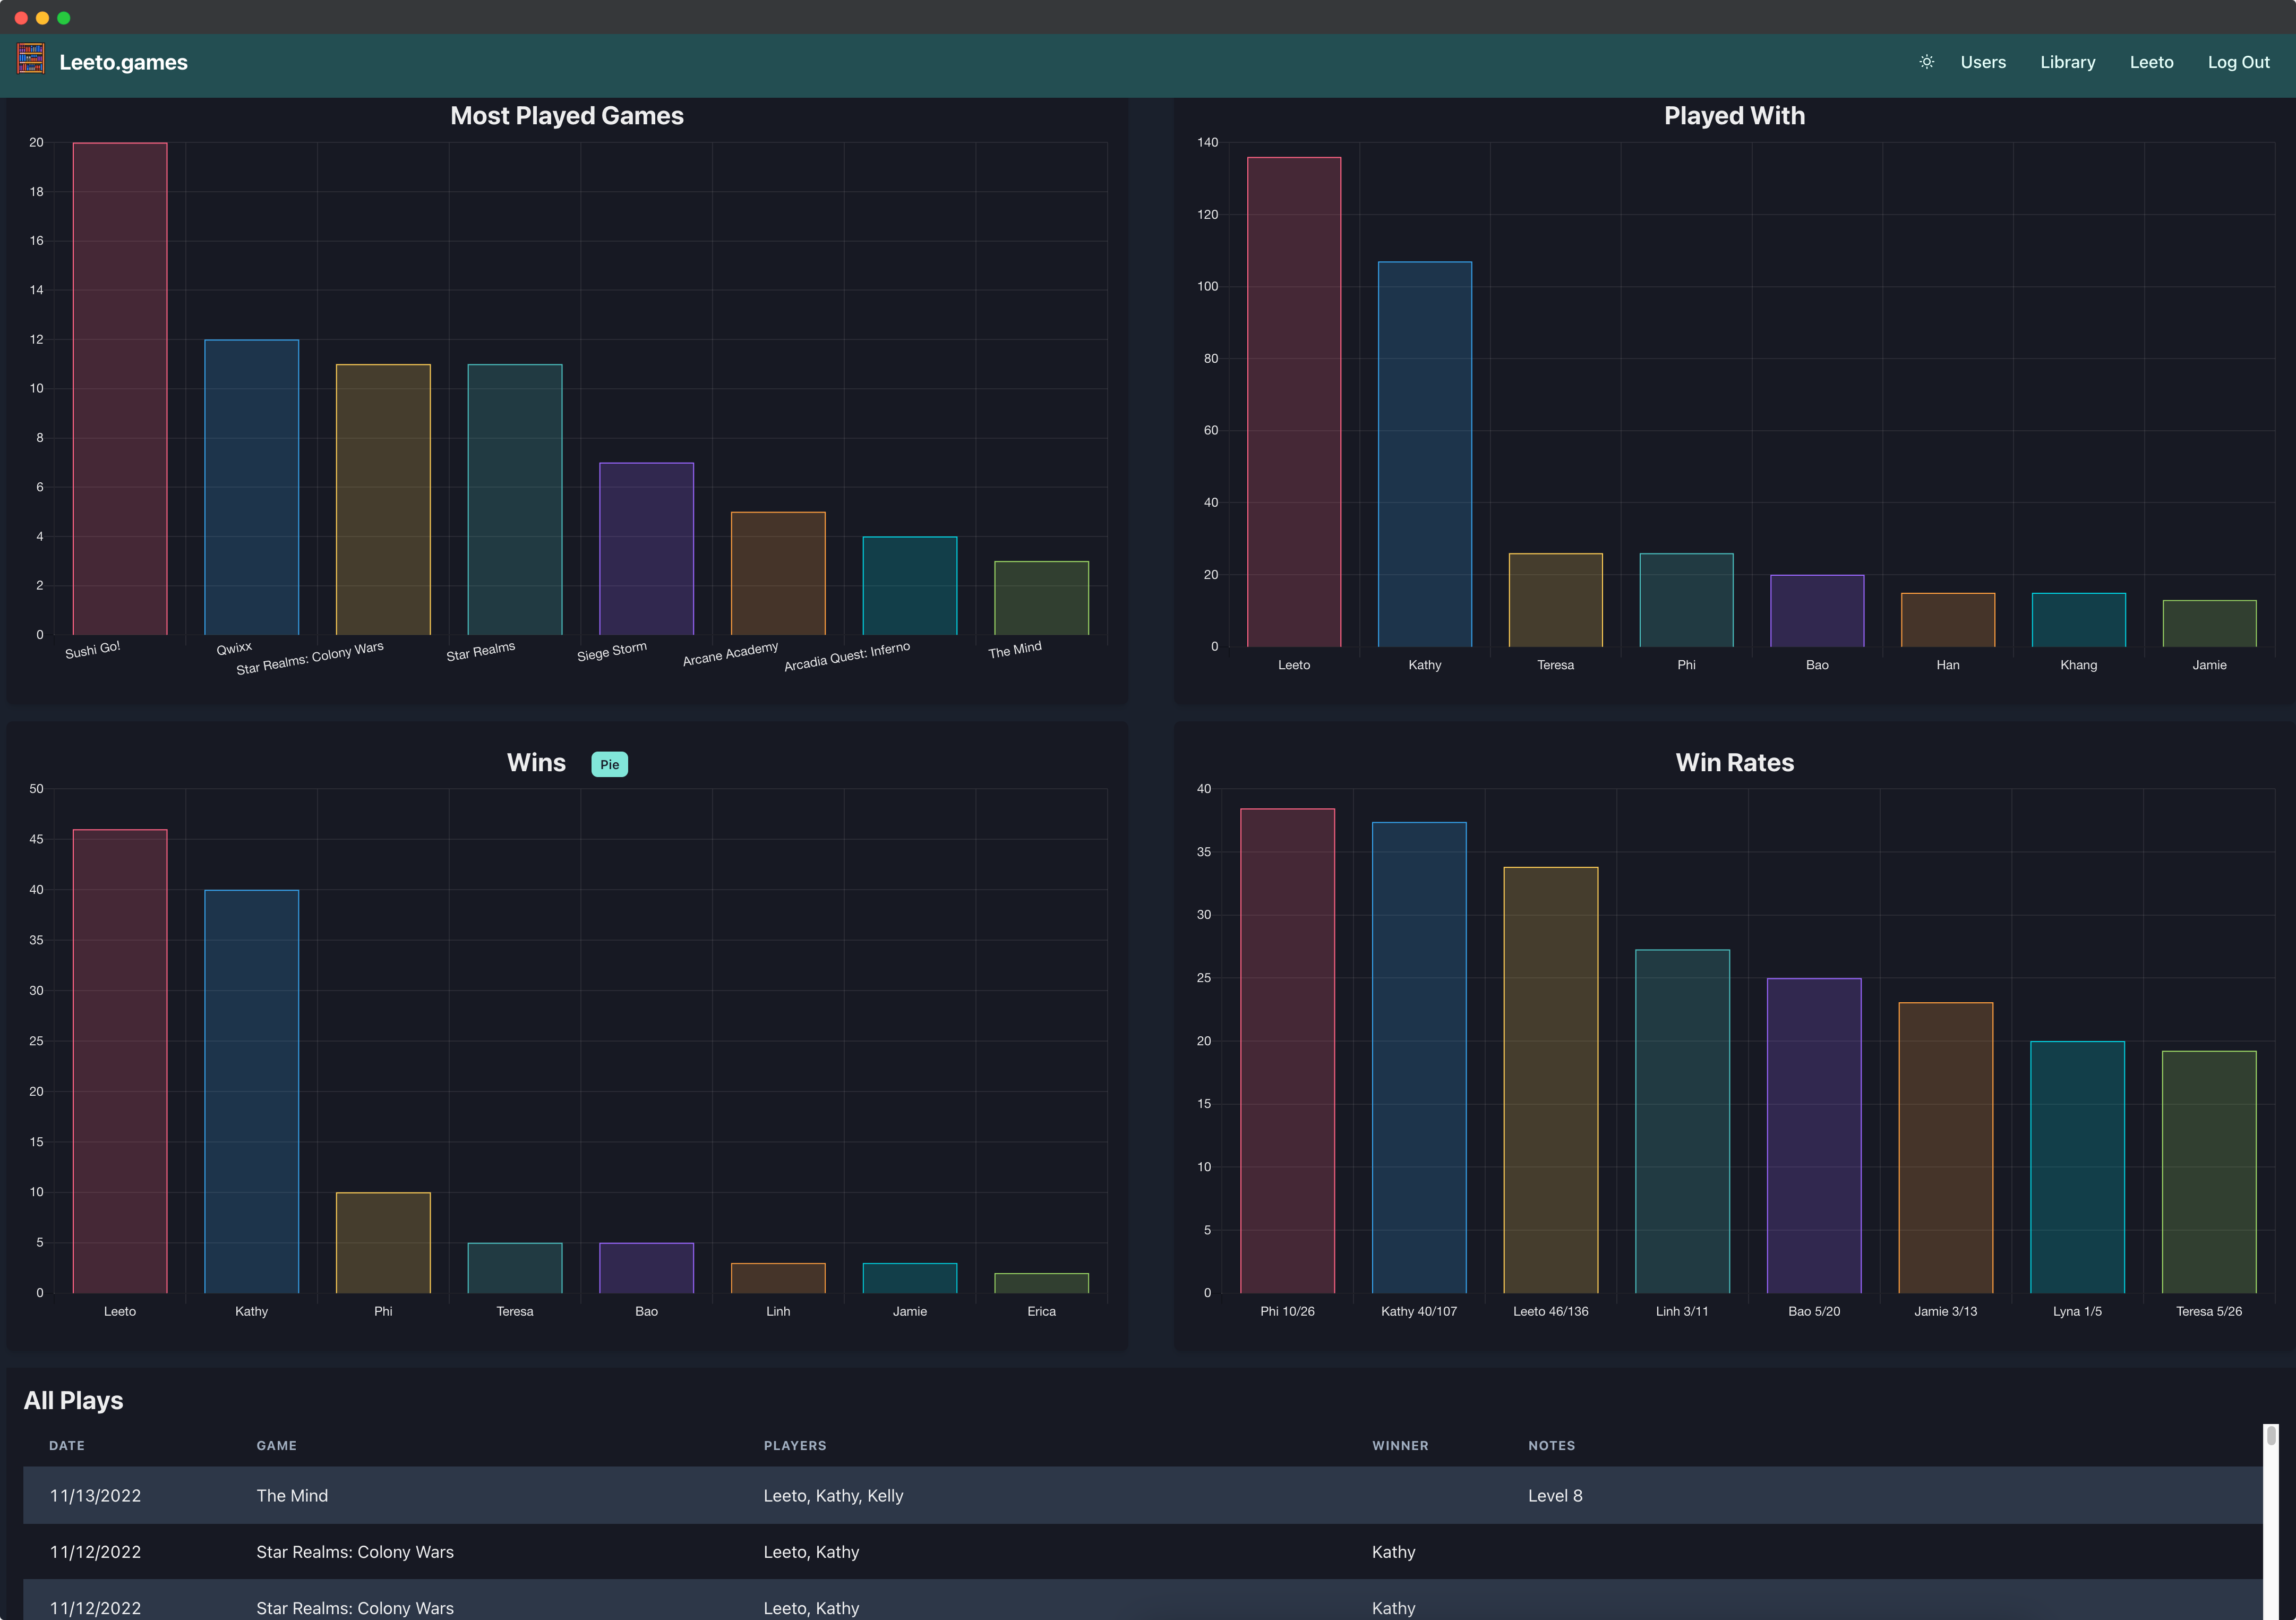Click the Arcane Academy bar

click(778, 573)
